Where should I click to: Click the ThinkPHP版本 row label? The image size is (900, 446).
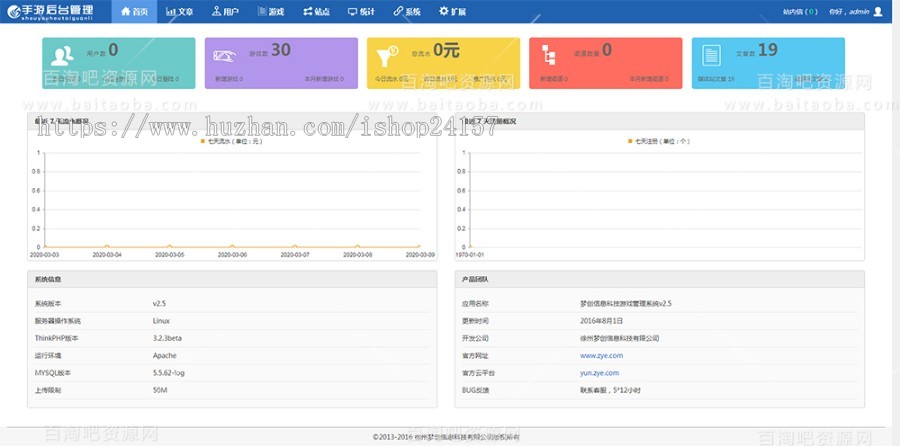[x=56, y=338]
